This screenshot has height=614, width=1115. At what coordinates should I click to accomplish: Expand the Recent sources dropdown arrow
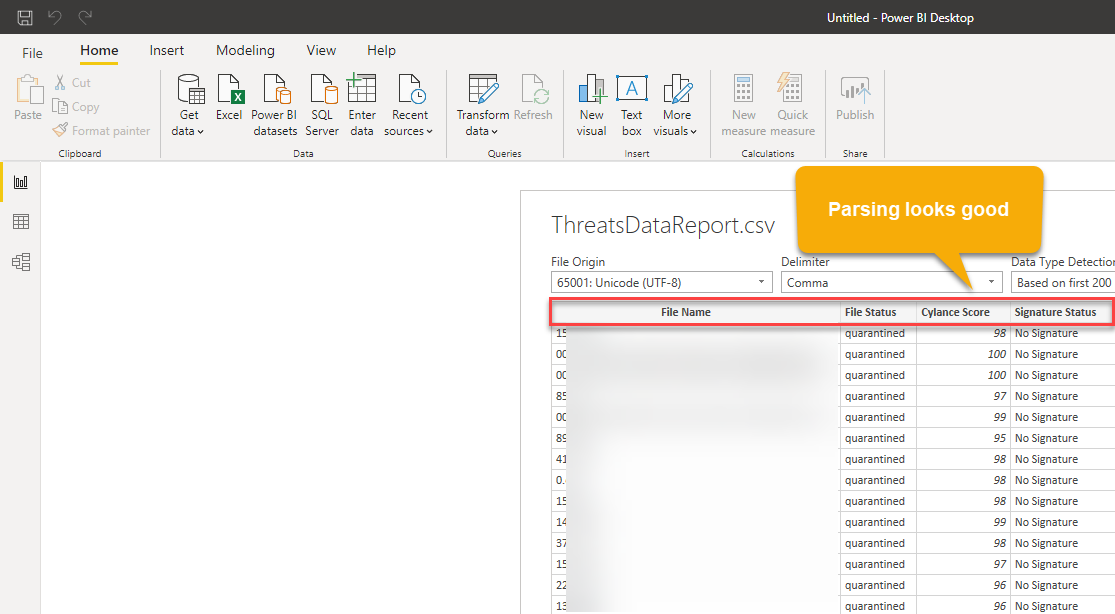430,132
